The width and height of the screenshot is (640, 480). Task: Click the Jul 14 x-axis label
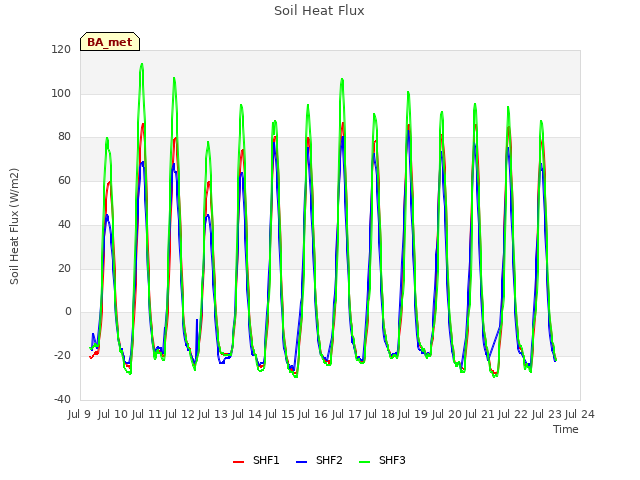point(246,414)
